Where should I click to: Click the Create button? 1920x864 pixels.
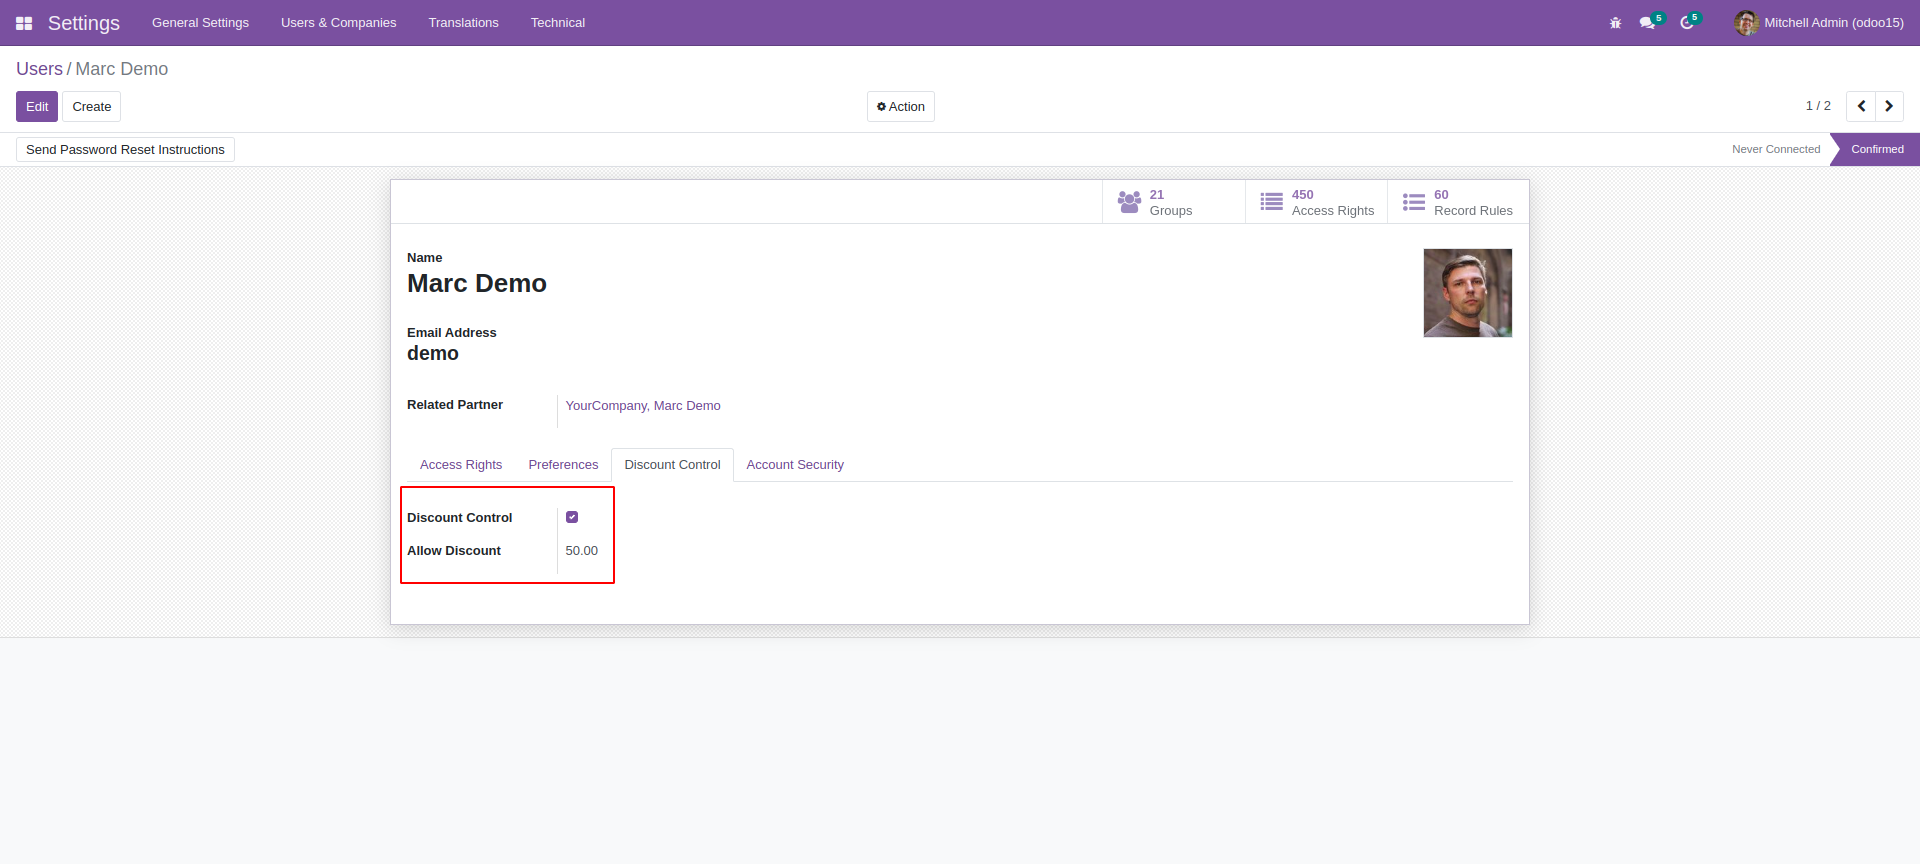(92, 107)
